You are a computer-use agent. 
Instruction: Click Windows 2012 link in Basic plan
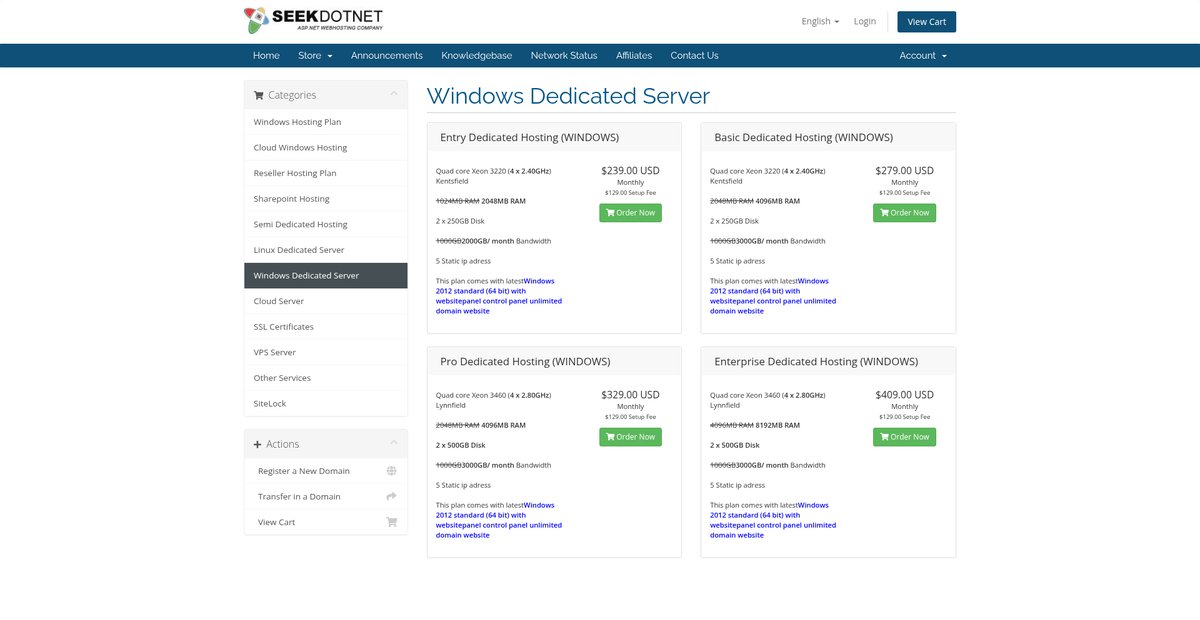(773, 296)
